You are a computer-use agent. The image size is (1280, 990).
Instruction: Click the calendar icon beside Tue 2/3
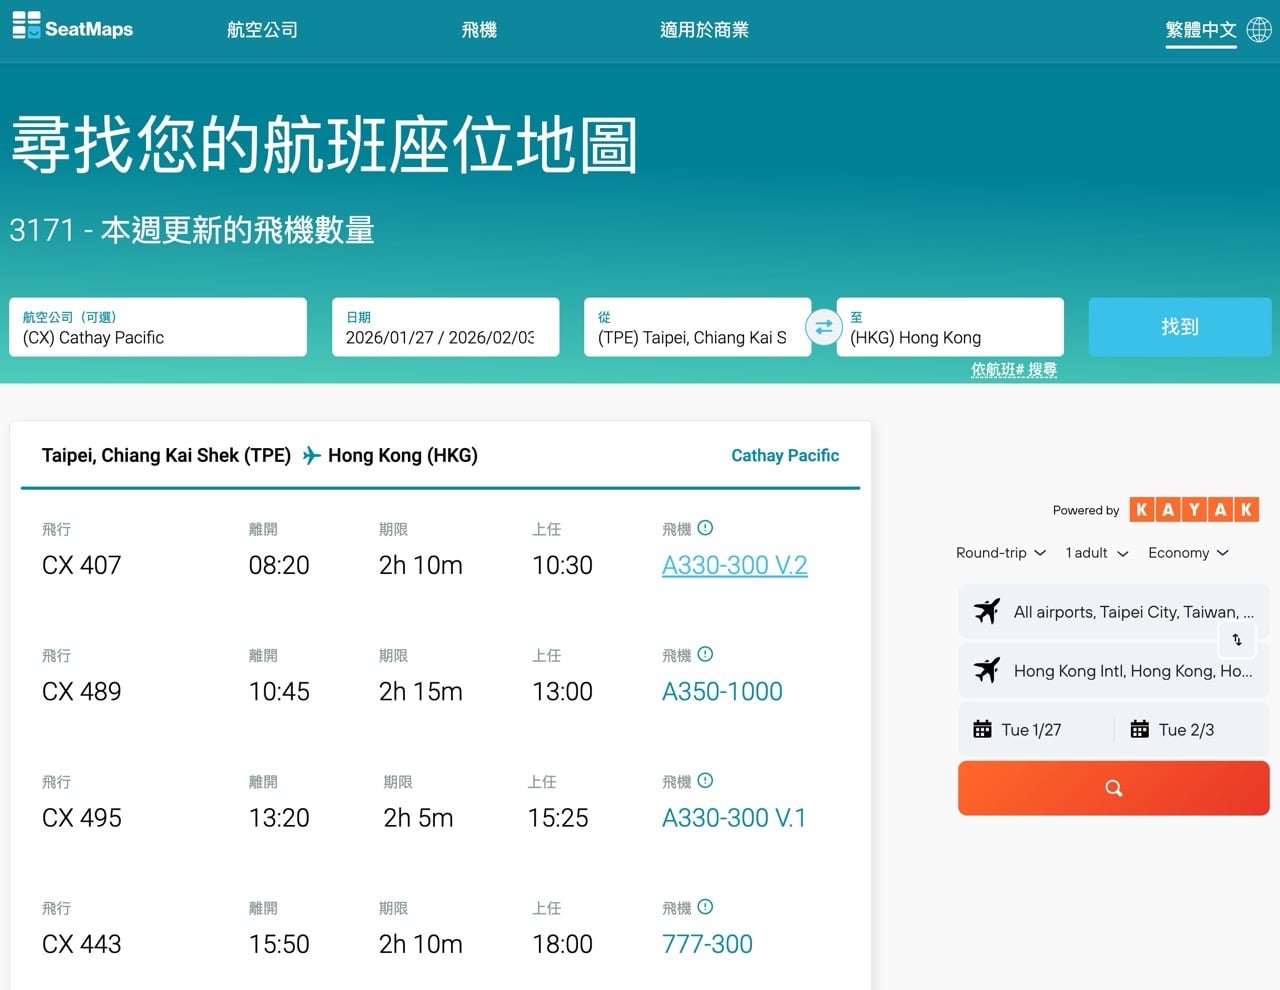coord(1140,729)
